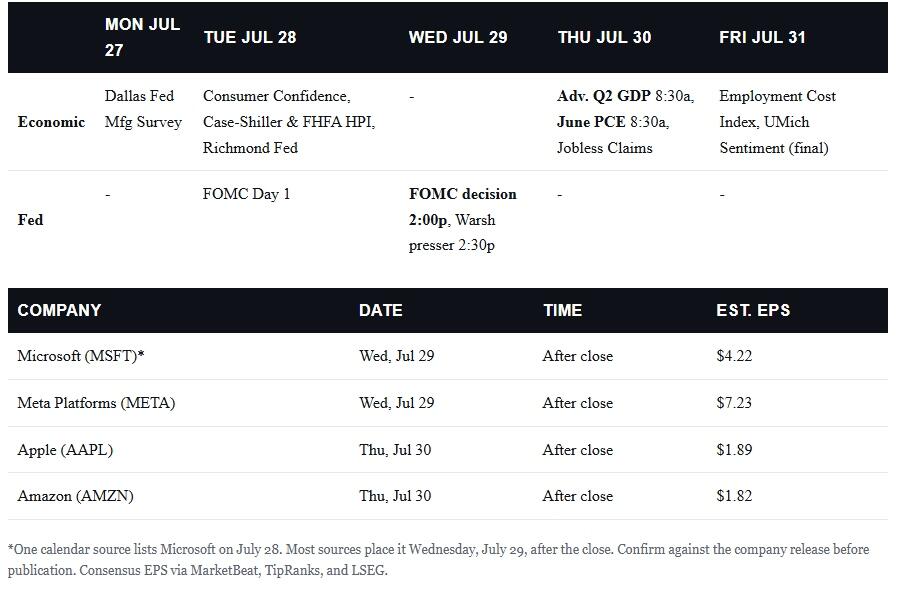
Task: Click the Meta Platforms (META) company name
Action: click(x=96, y=403)
